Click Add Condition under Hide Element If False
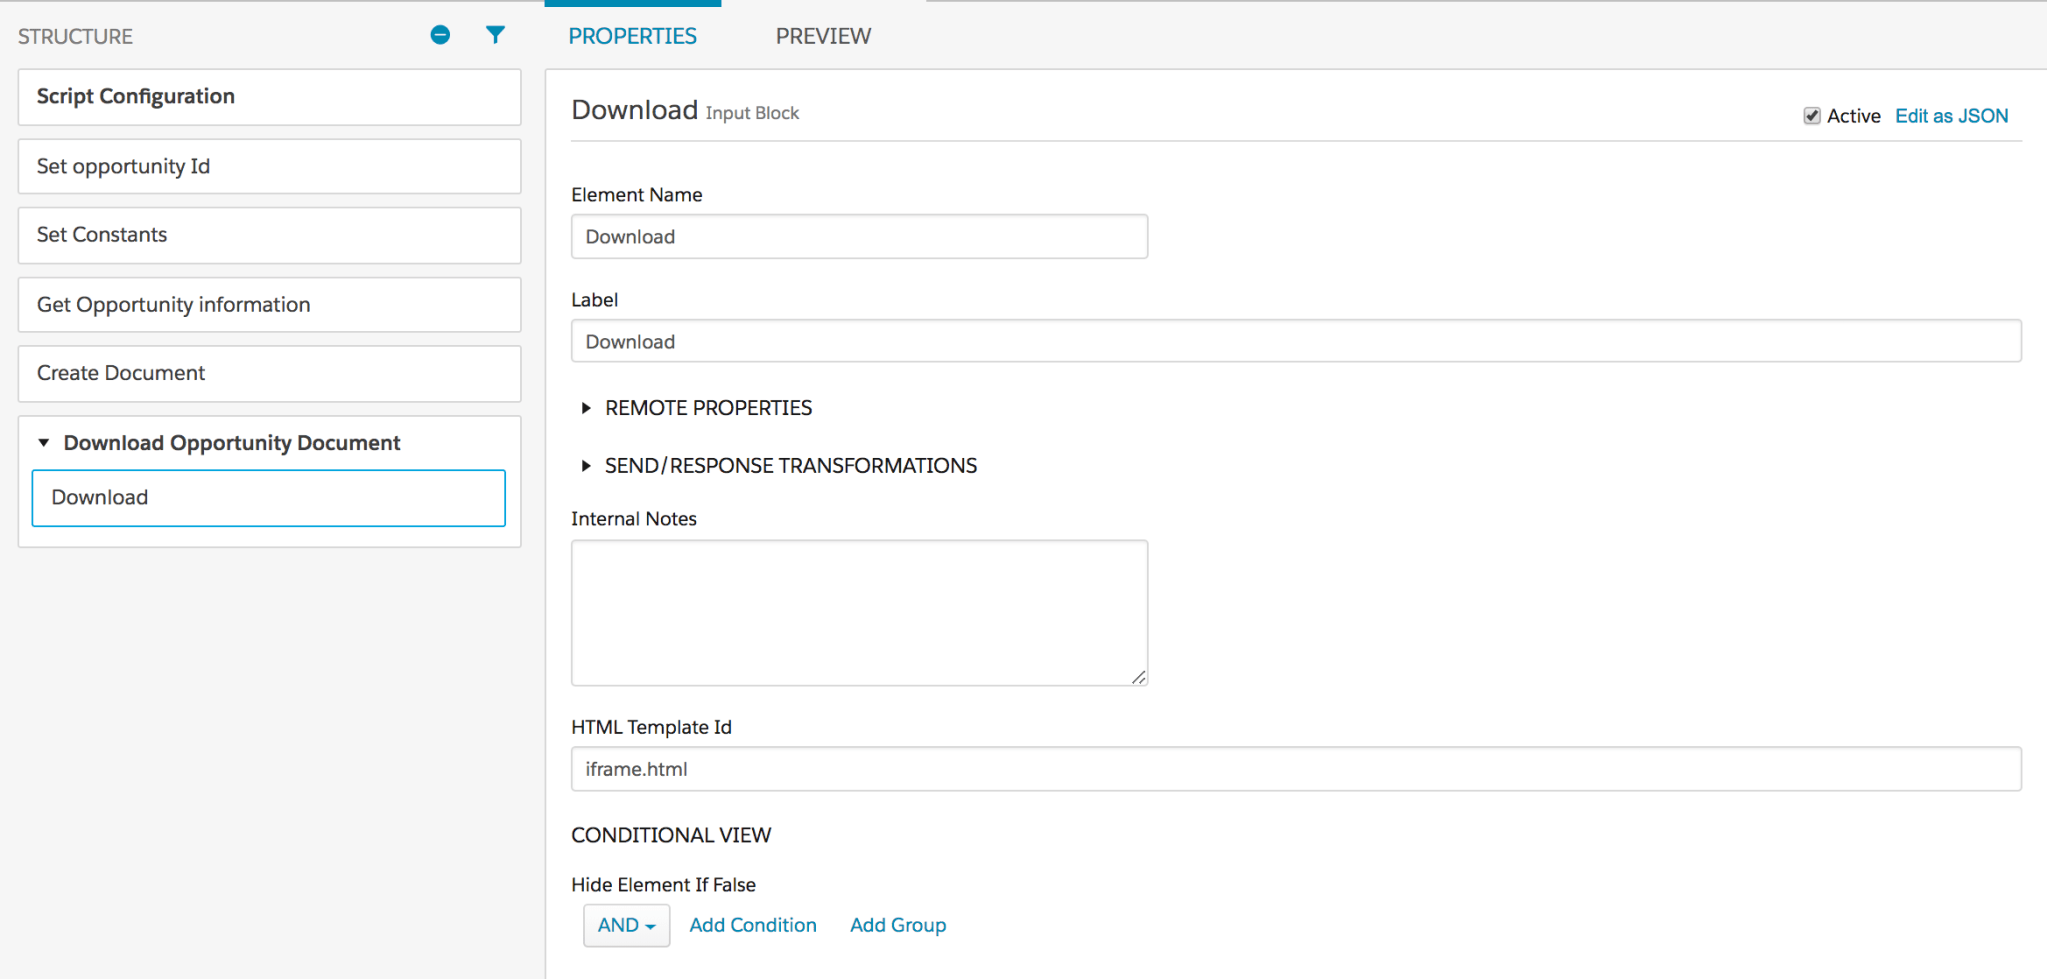2047x979 pixels. pos(752,925)
